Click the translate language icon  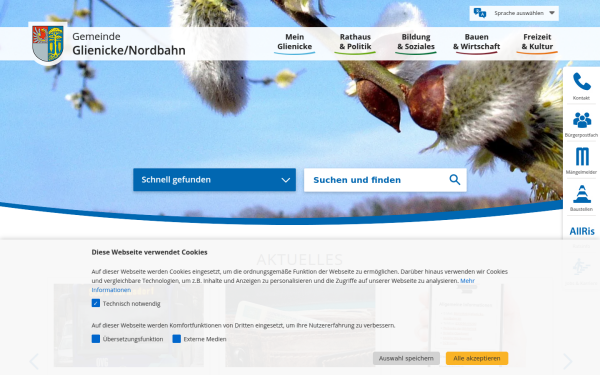[479, 13]
